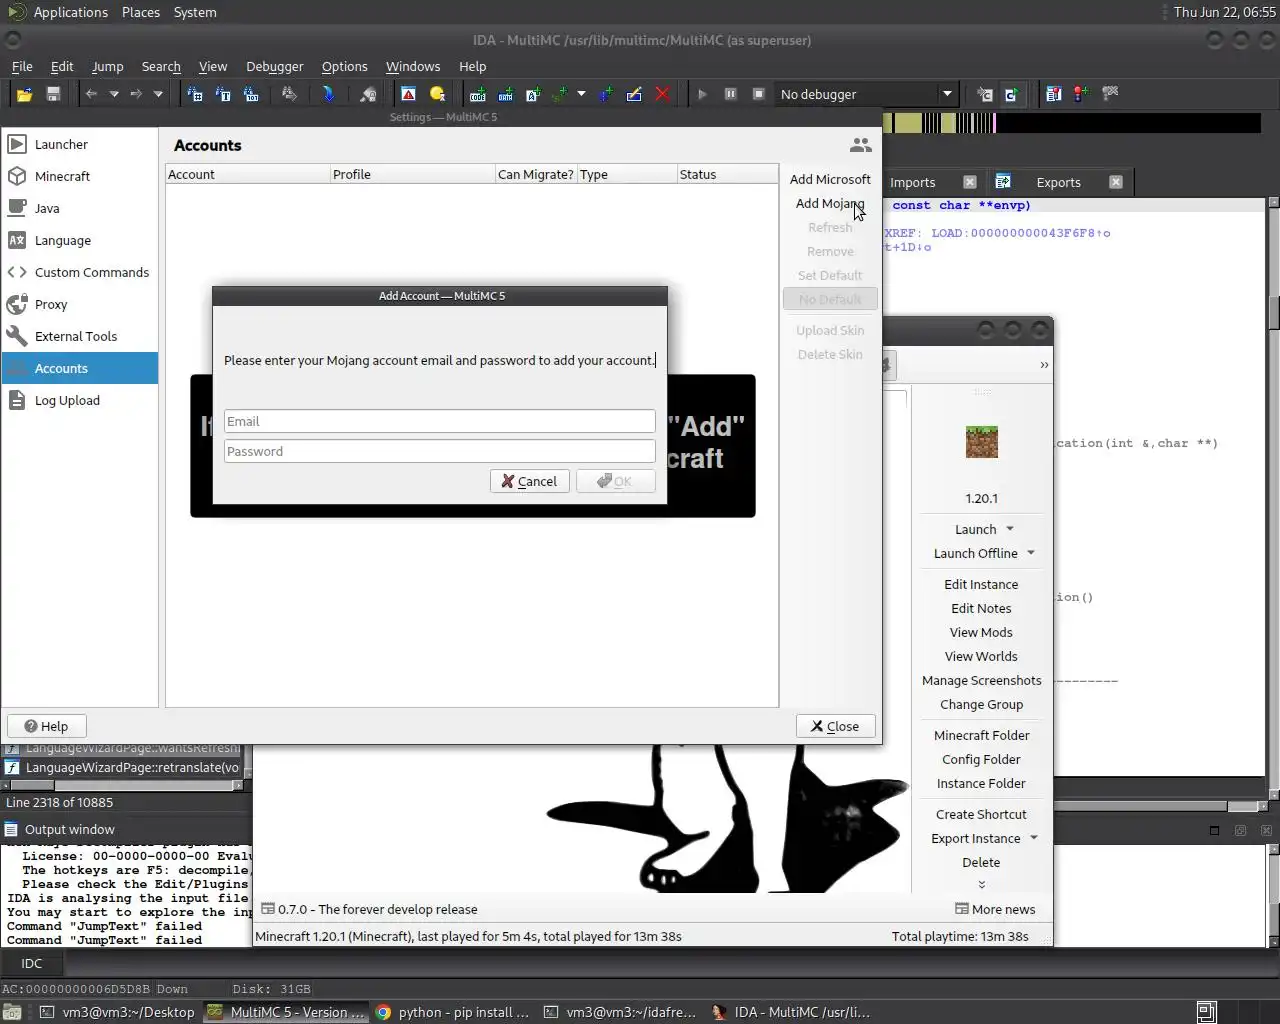This screenshot has width=1280, height=1024.
Task: Open the File menu in IDA
Action: tap(22, 66)
